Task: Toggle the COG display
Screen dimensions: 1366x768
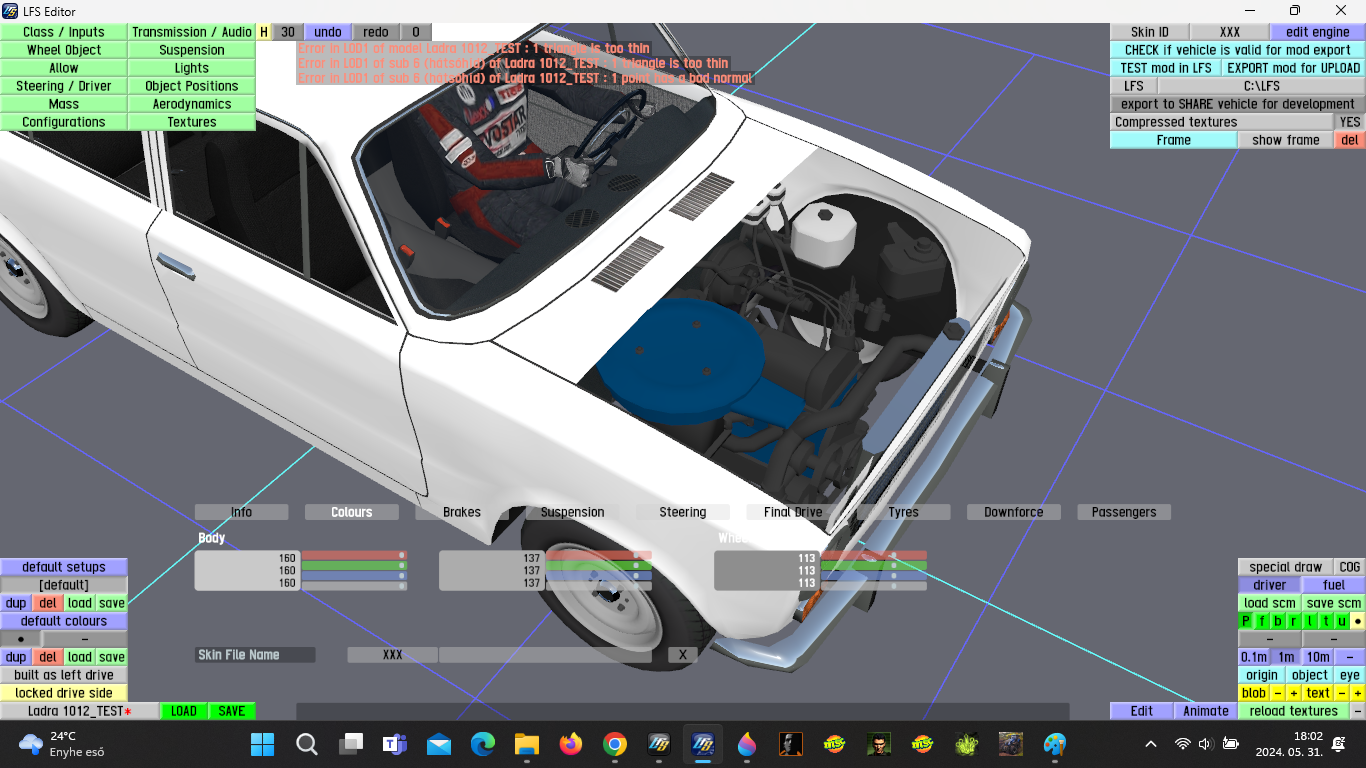Action: point(1350,567)
